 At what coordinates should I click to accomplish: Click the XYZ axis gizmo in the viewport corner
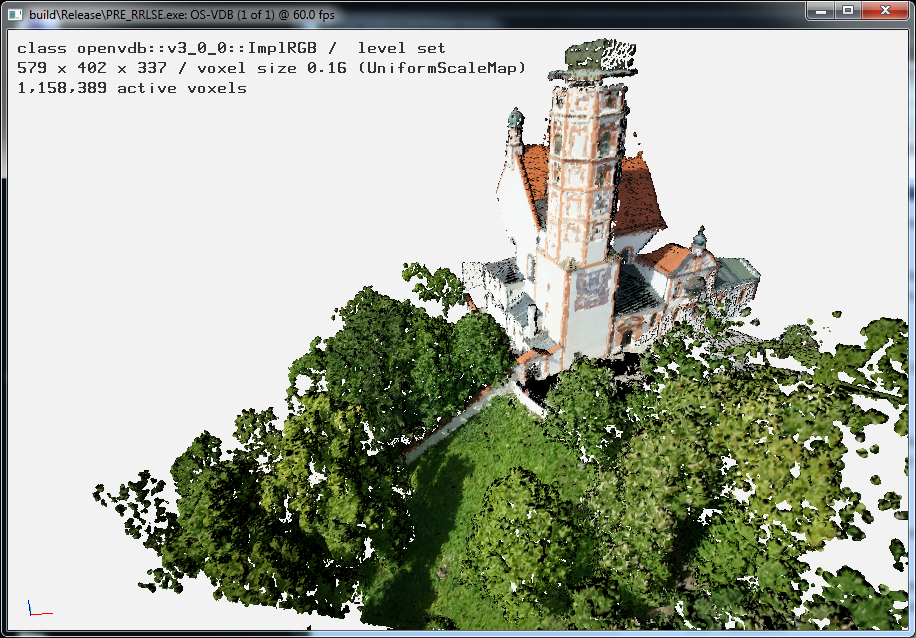[x=40, y=608]
